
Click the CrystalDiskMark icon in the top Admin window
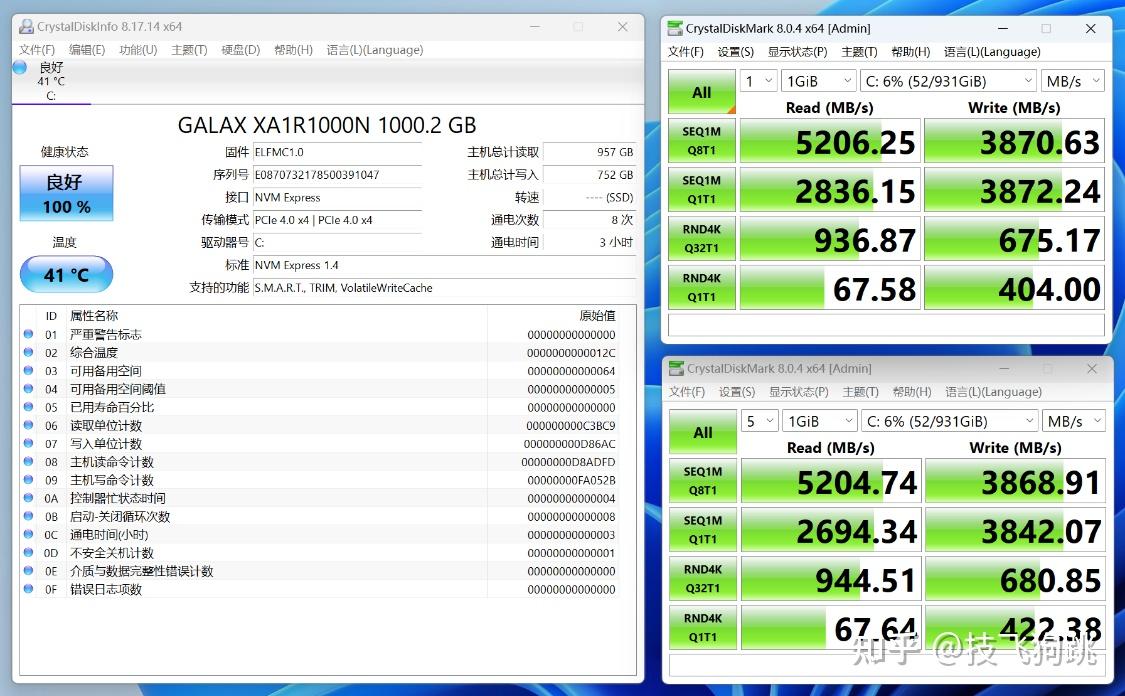click(676, 29)
